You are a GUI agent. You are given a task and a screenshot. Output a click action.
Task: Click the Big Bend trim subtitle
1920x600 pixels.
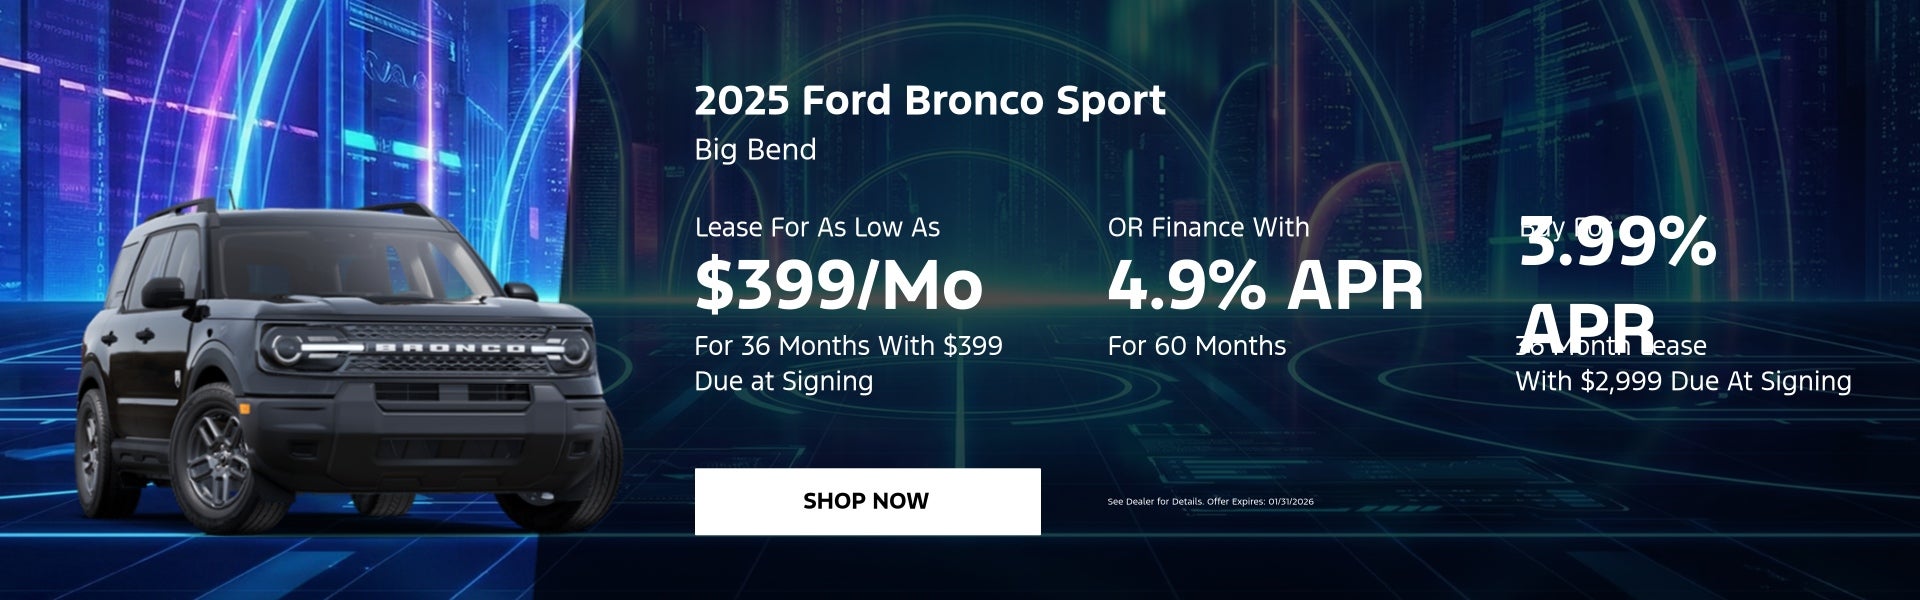pos(755,150)
